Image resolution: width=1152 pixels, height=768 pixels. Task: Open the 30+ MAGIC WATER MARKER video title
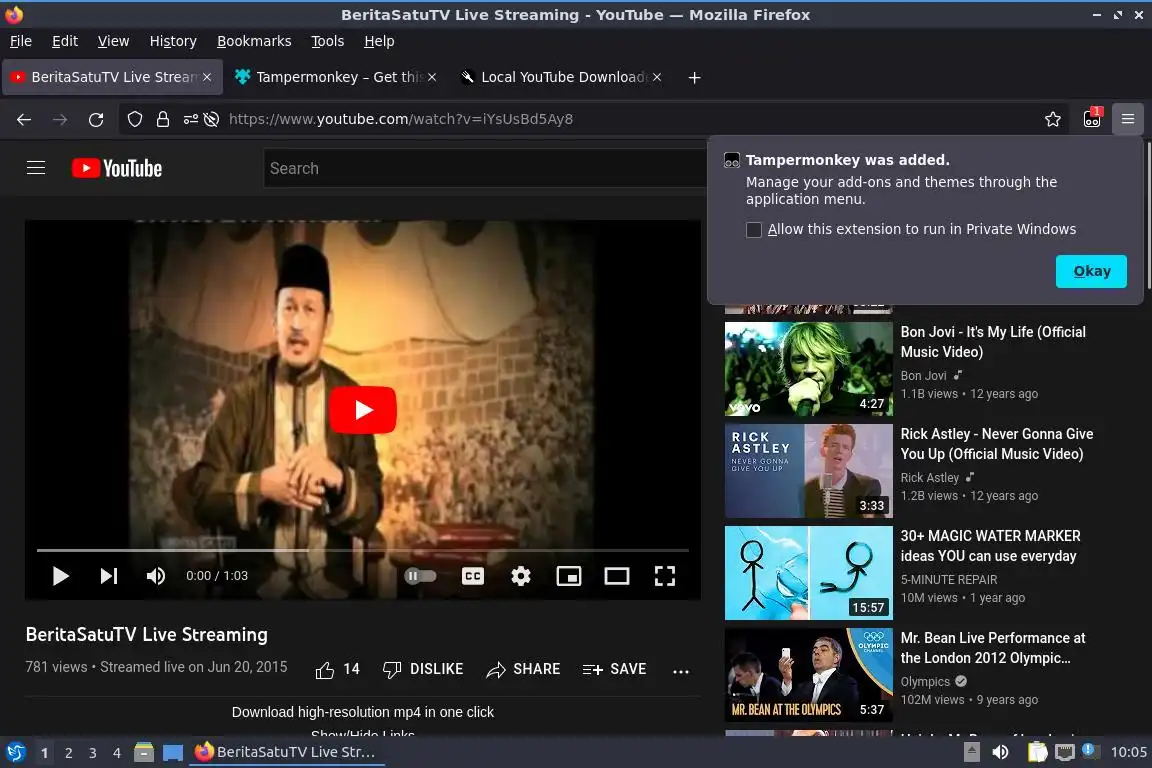[990, 546]
